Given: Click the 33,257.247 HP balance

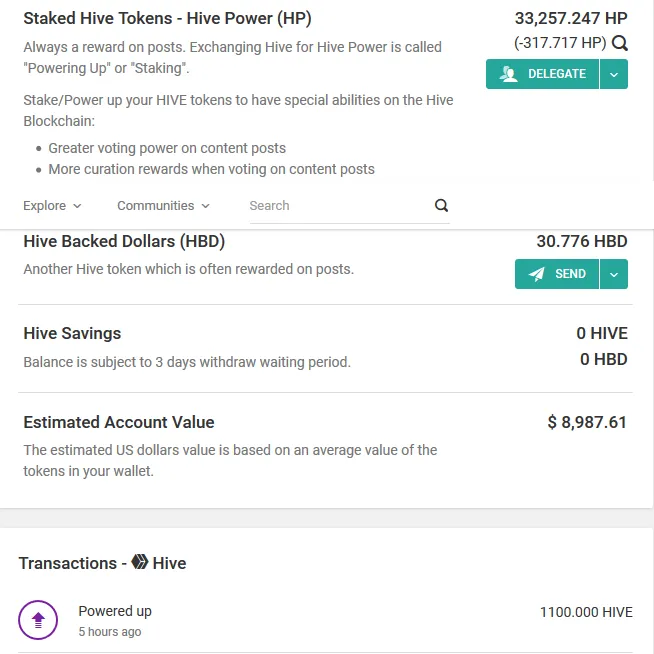Looking at the screenshot, I should [571, 18].
